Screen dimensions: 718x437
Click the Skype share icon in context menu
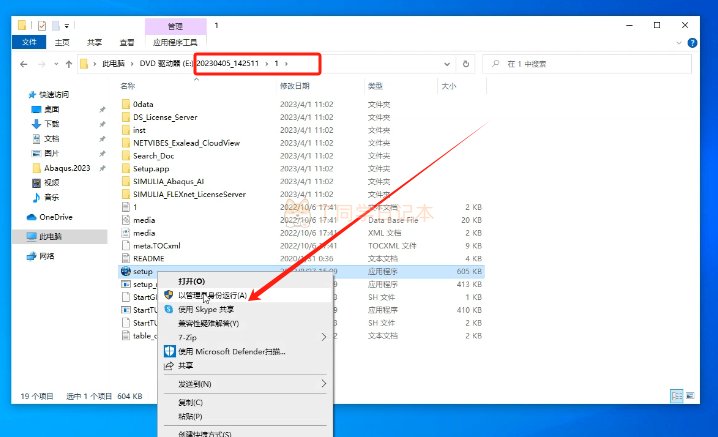169,310
